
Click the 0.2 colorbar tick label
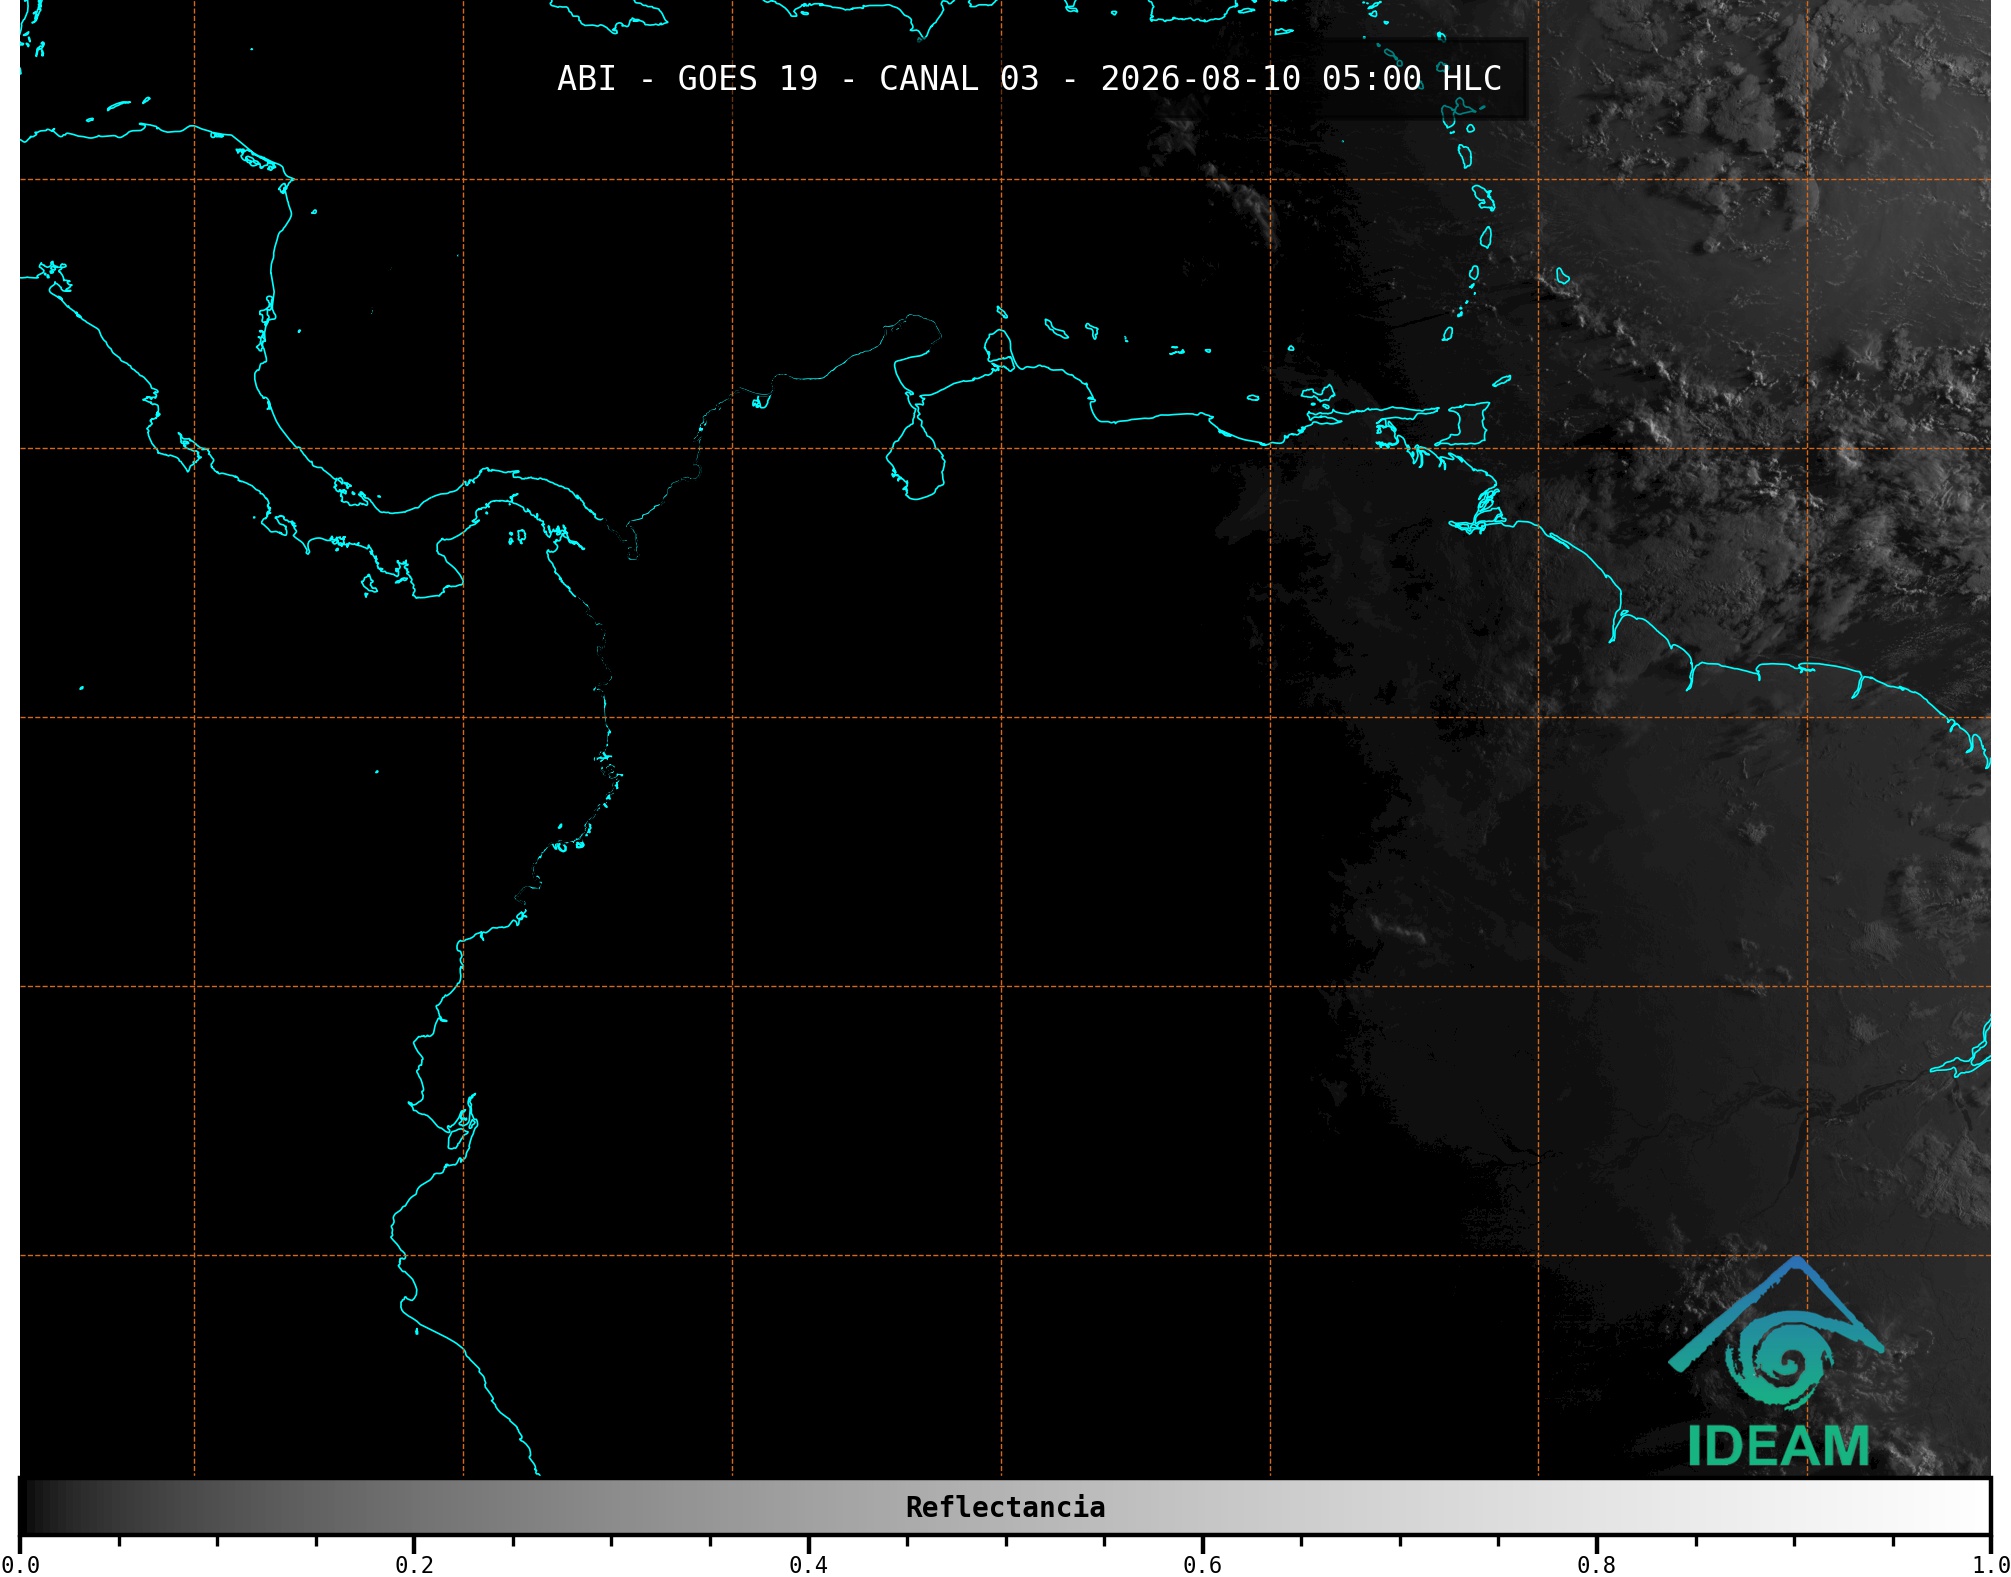[x=414, y=1565]
